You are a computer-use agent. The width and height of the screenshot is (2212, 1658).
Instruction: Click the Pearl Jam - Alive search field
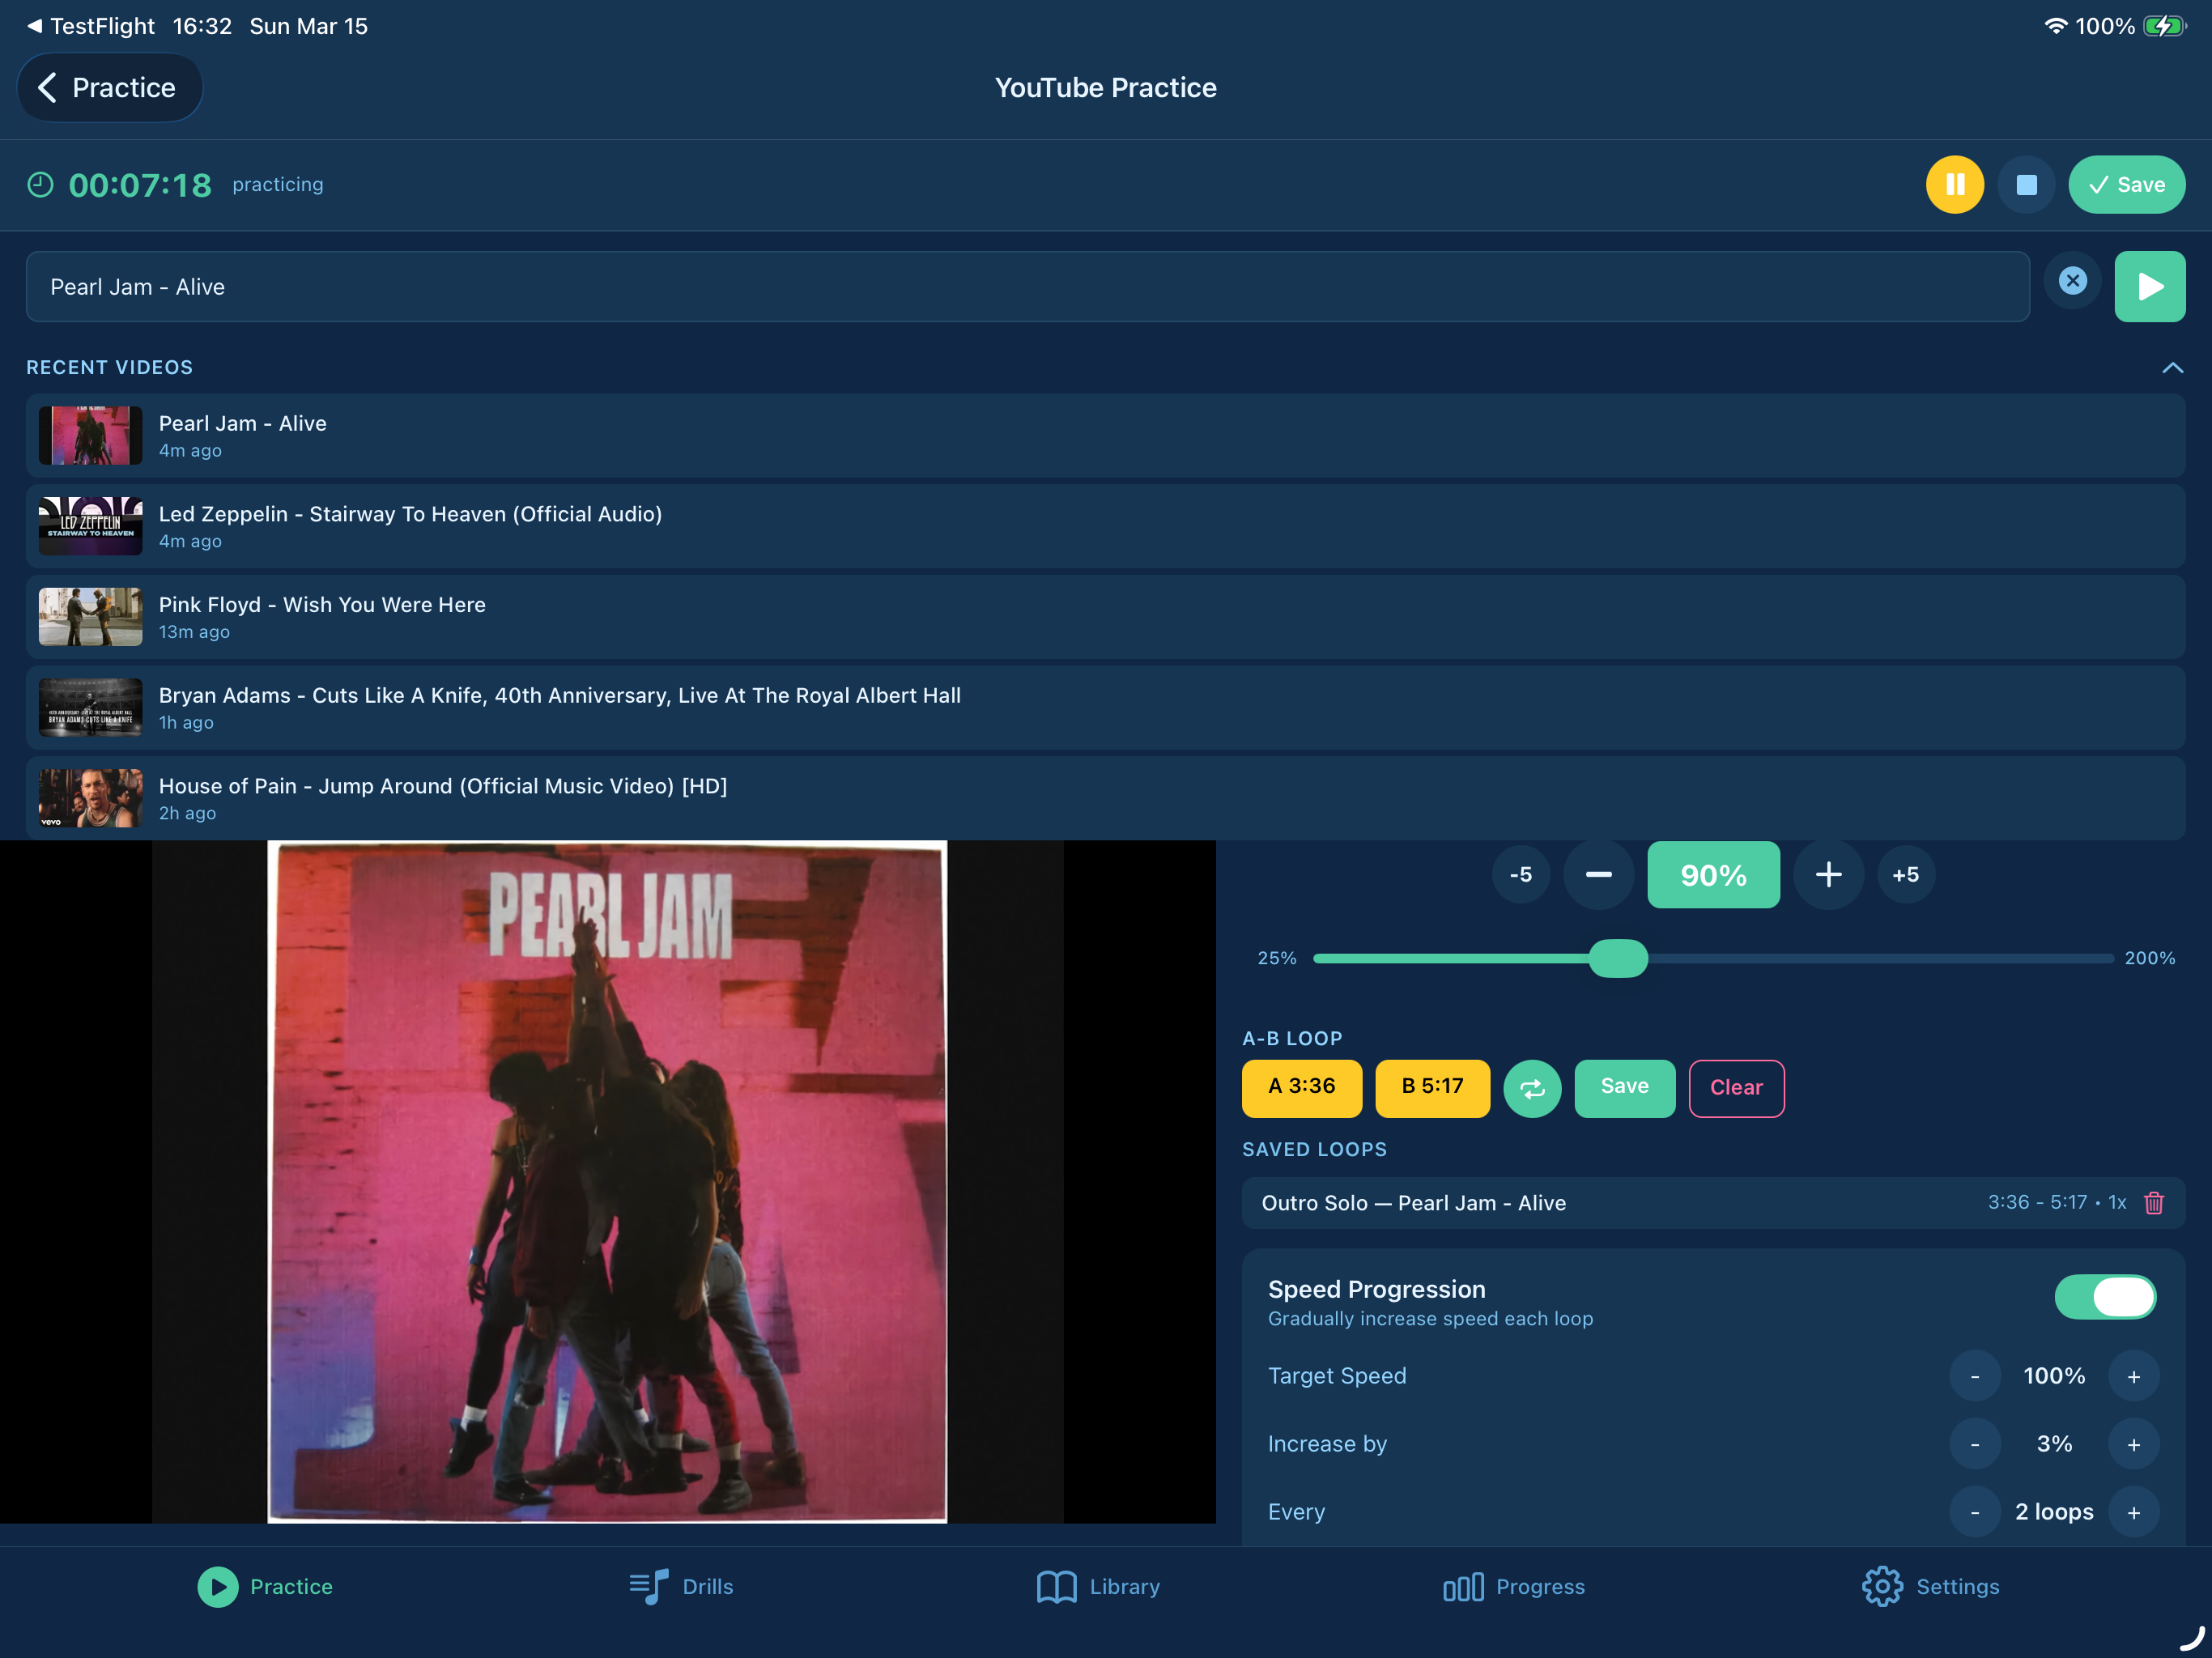click(x=1027, y=287)
